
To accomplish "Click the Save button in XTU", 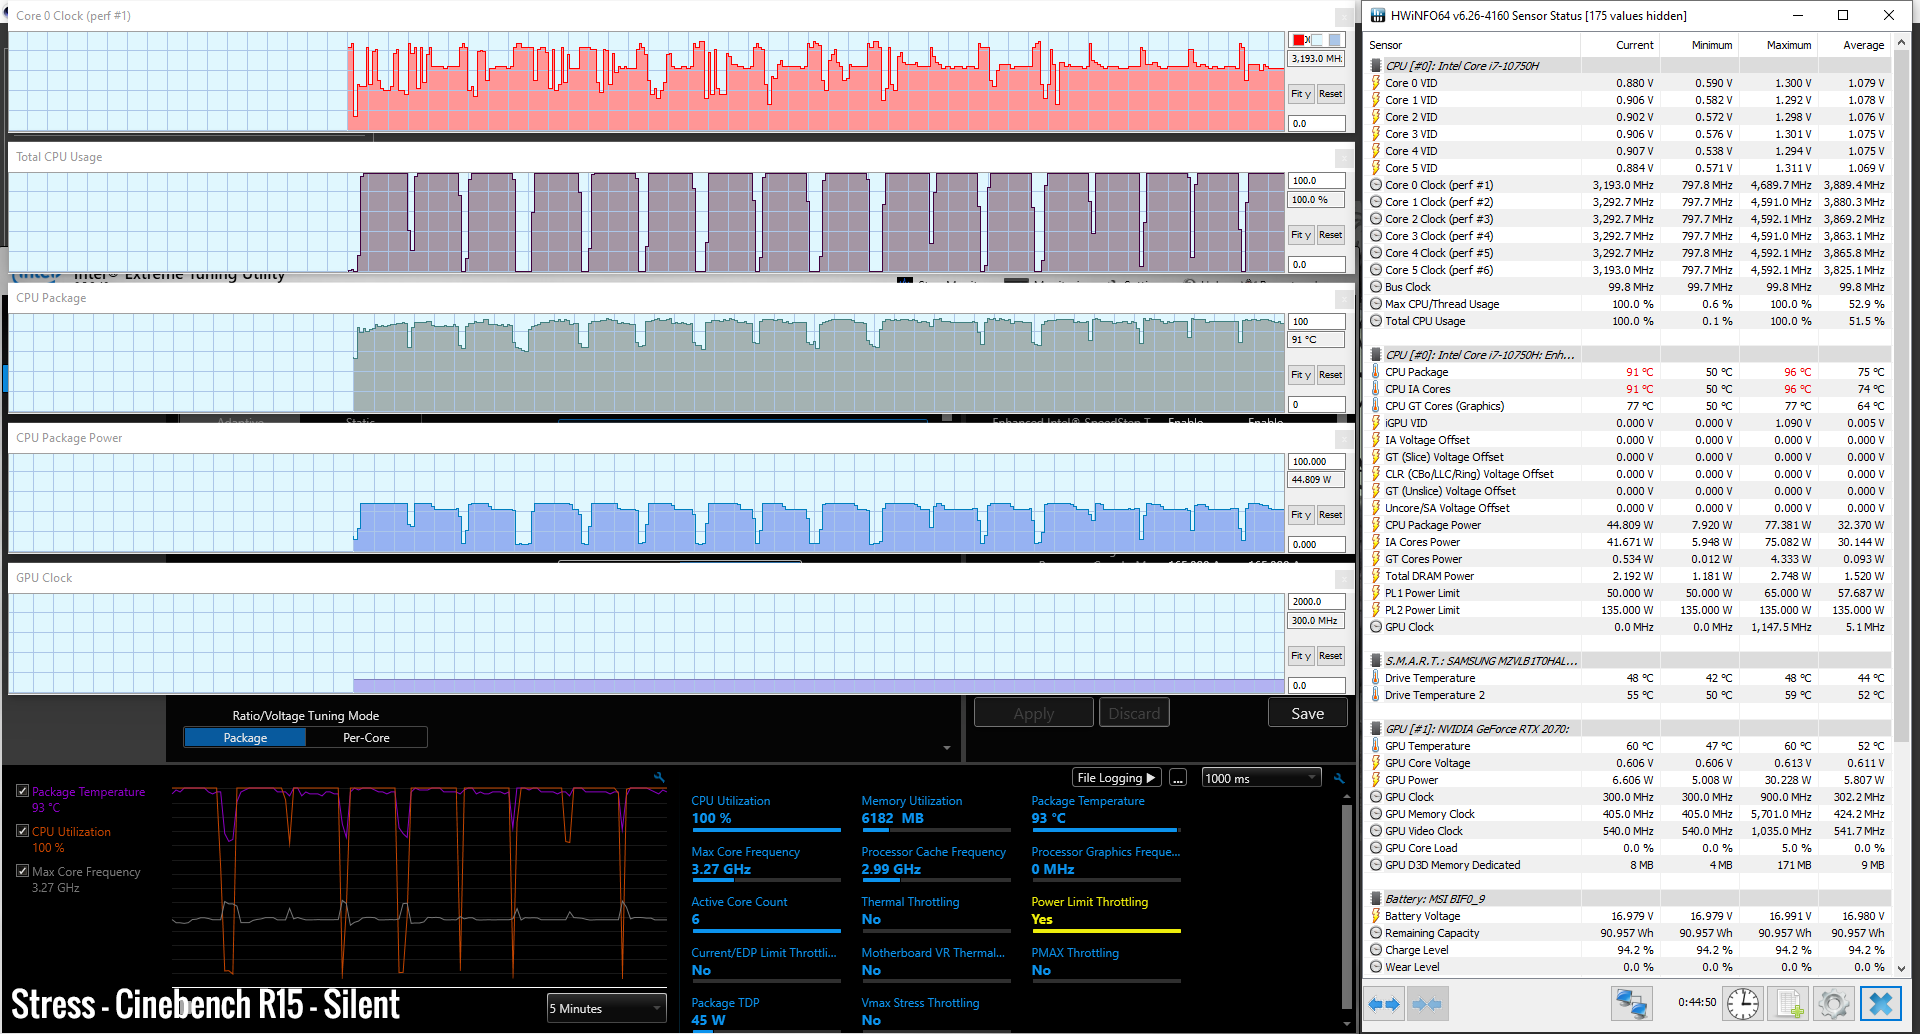I will (1307, 713).
